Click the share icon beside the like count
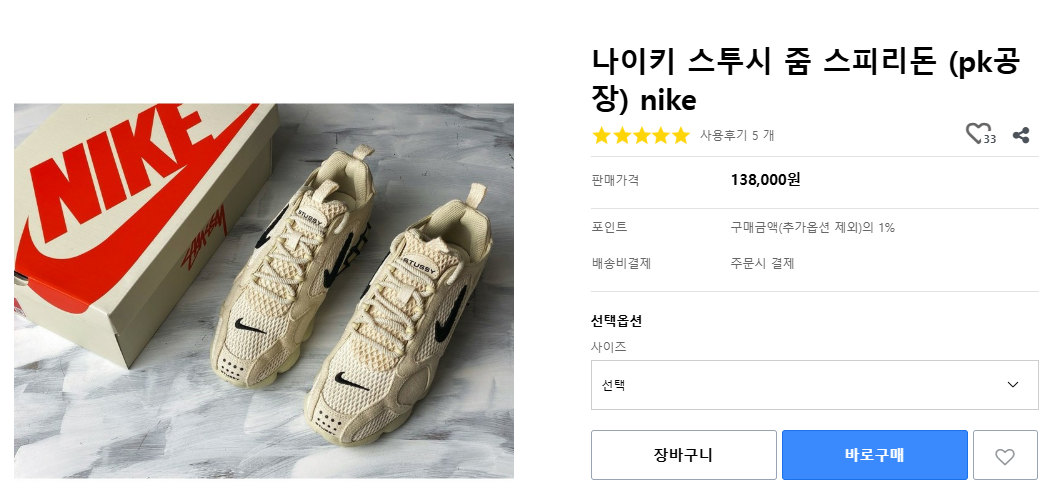The height and width of the screenshot is (493, 1044). [x=1021, y=135]
